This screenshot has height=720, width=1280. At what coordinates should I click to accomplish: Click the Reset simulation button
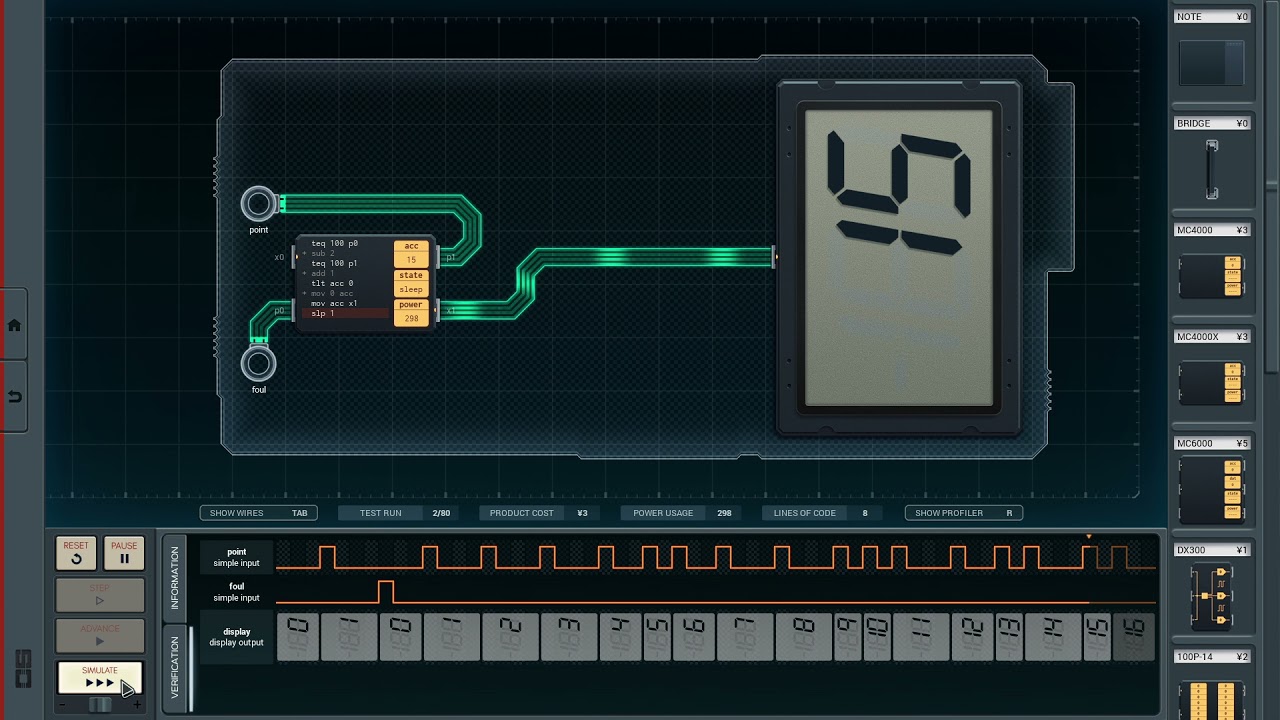pyautogui.click(x=76, y=553)
